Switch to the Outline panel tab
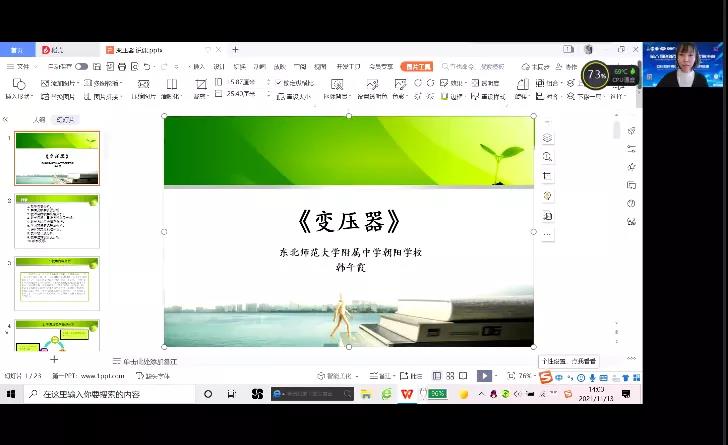 [39, 119]
